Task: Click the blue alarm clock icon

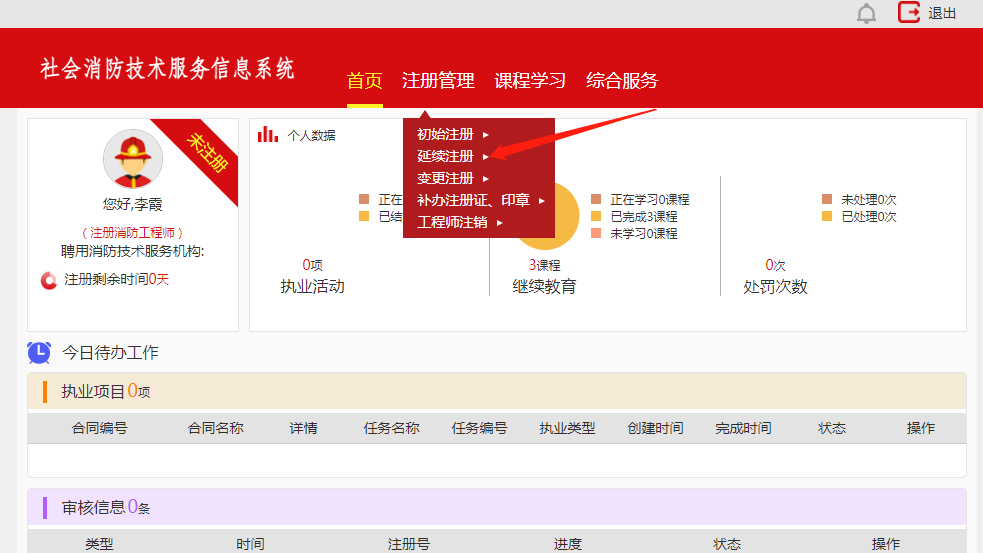Action: [39, 352]
